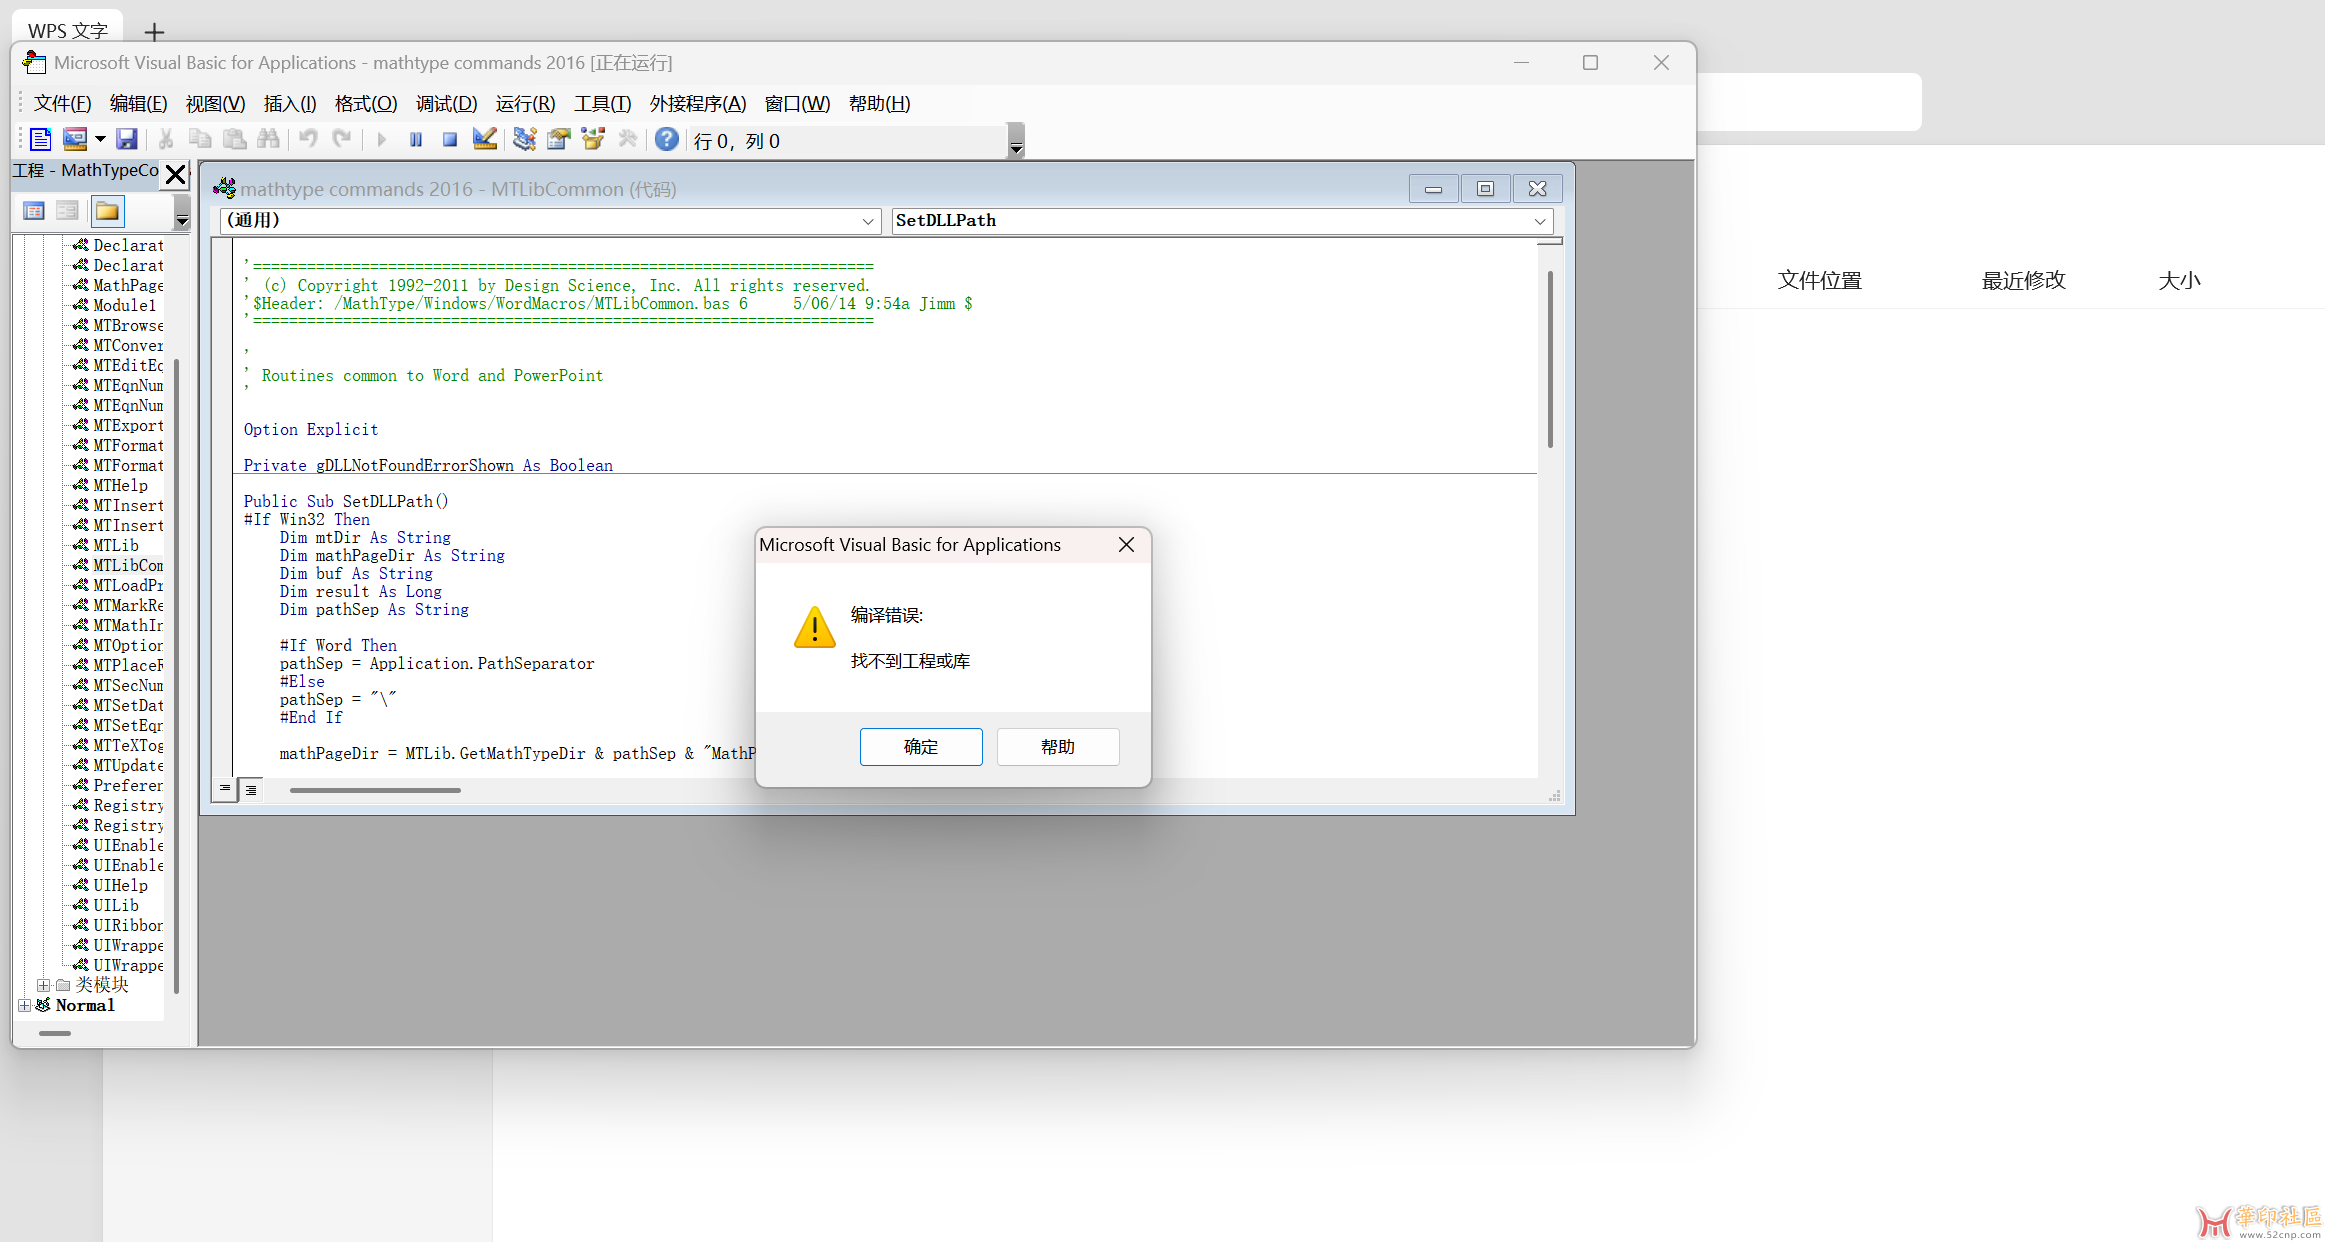This screenshot has width=2325, height=1242.
Task: Open the 运行(R) menu
Action: coord(525,104)
